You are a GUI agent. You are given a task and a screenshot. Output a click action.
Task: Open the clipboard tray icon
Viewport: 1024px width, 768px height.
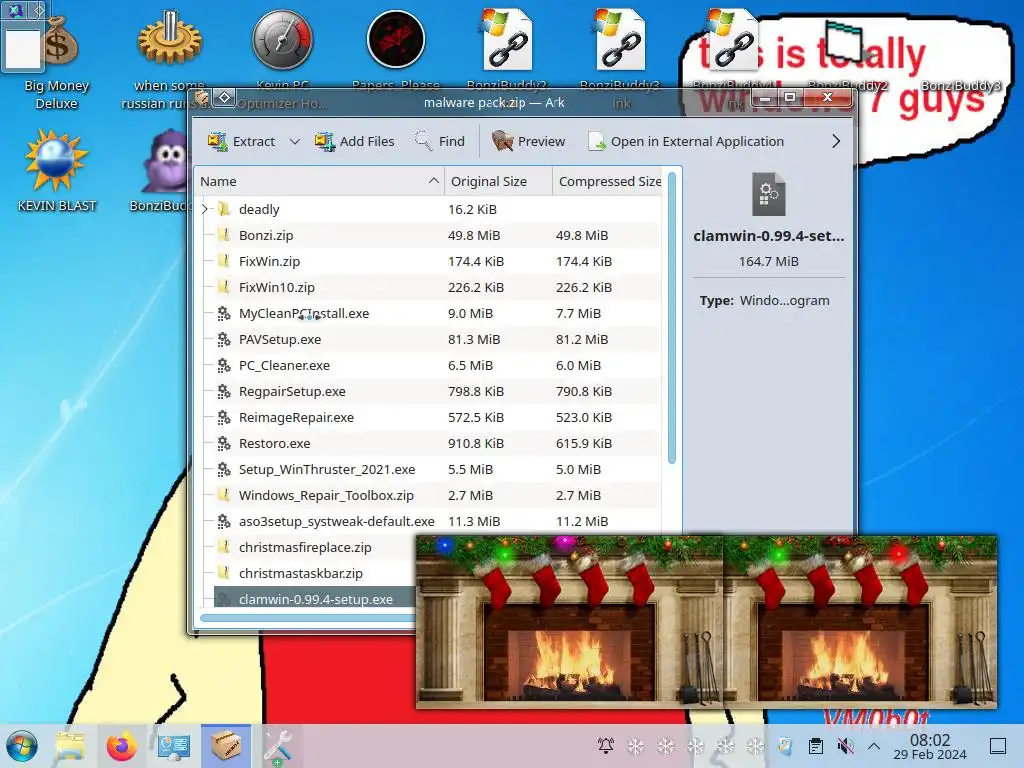pos(815,746)
